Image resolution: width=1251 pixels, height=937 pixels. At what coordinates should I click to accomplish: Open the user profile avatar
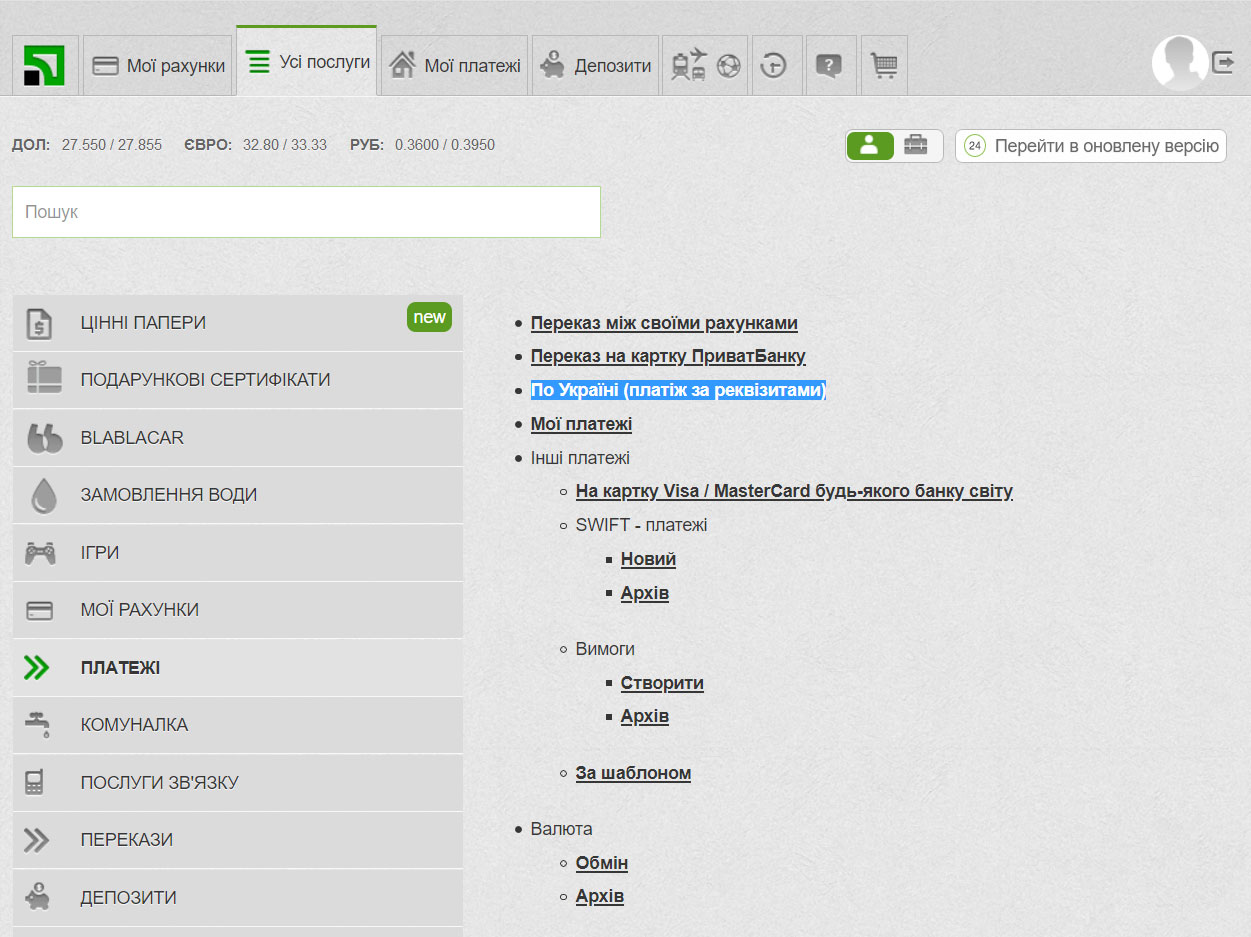[1180, 63]
